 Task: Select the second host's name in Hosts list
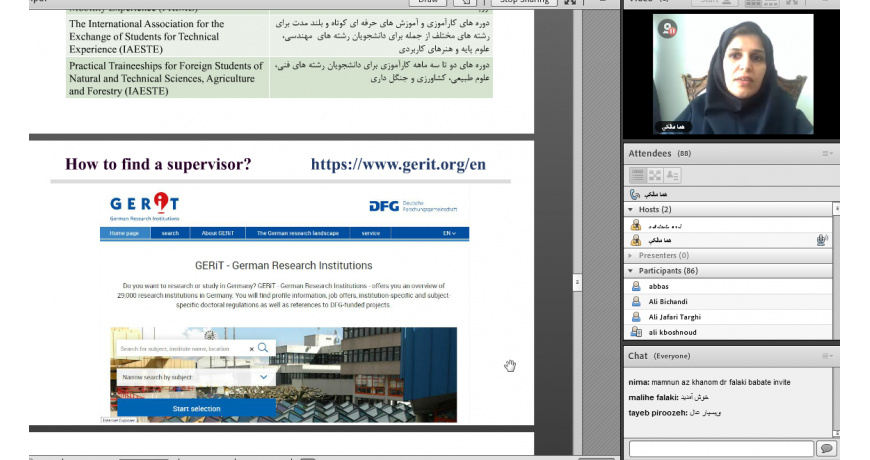(660, 240)
